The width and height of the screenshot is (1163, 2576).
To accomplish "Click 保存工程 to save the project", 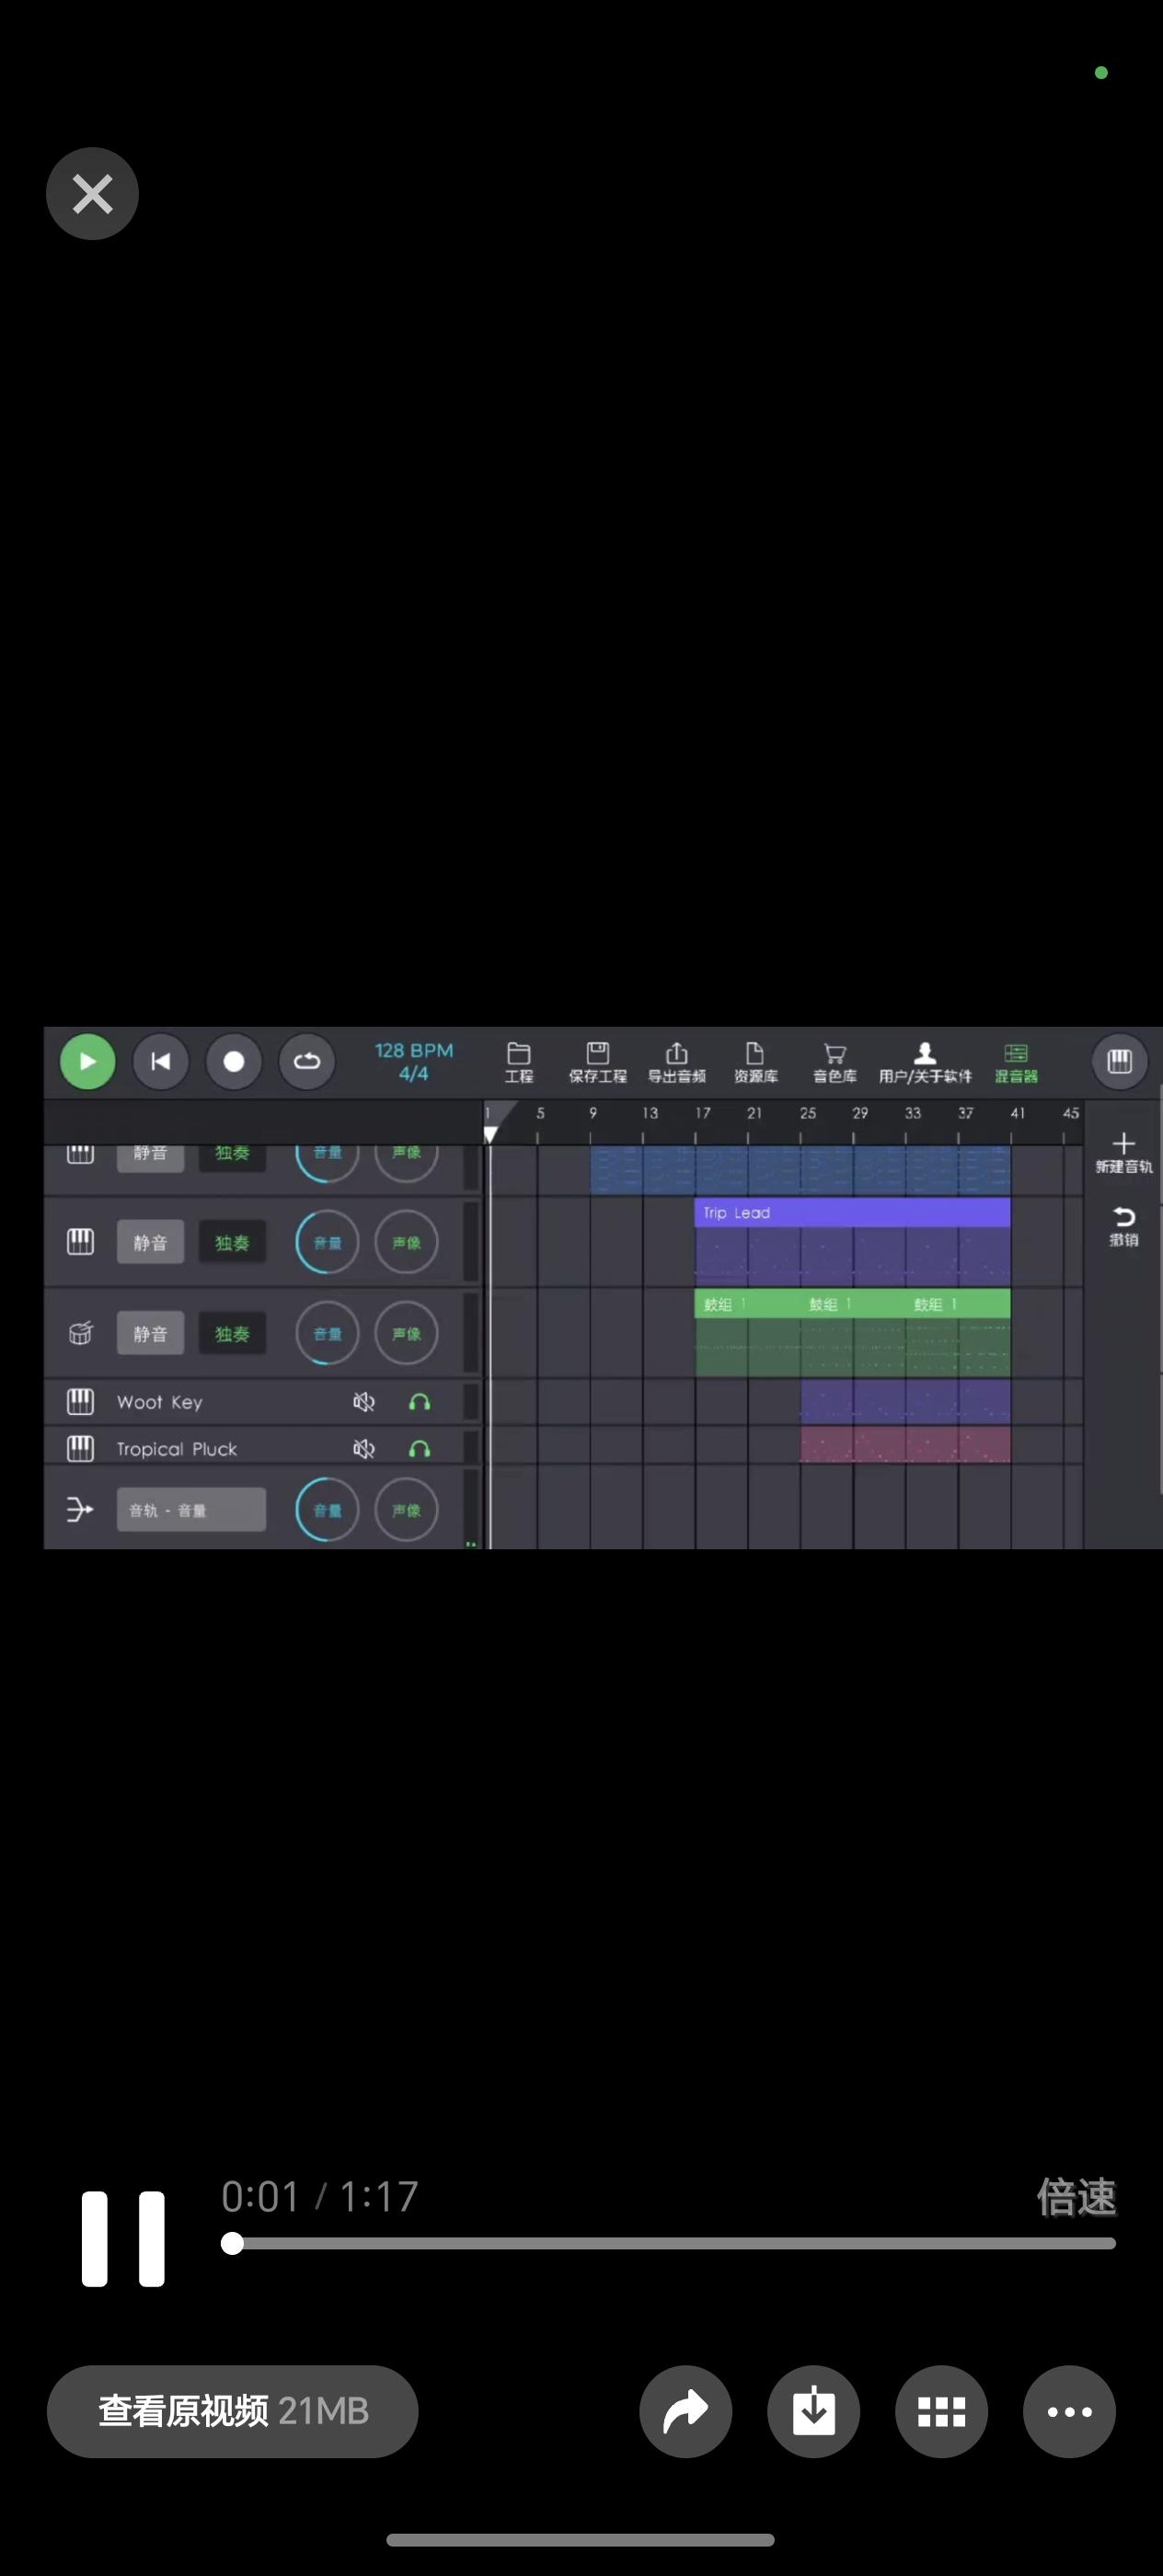I will tap(597, 1062).
